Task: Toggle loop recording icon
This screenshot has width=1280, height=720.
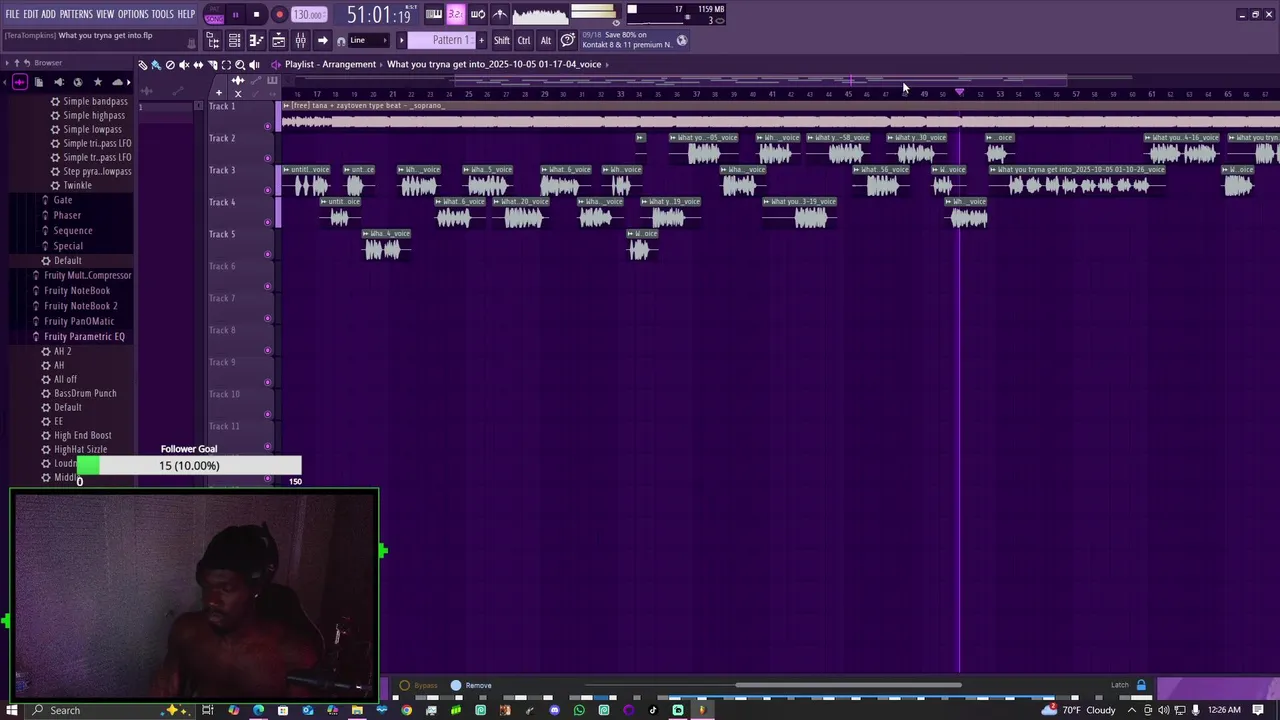Action: [x=478, y=14]
